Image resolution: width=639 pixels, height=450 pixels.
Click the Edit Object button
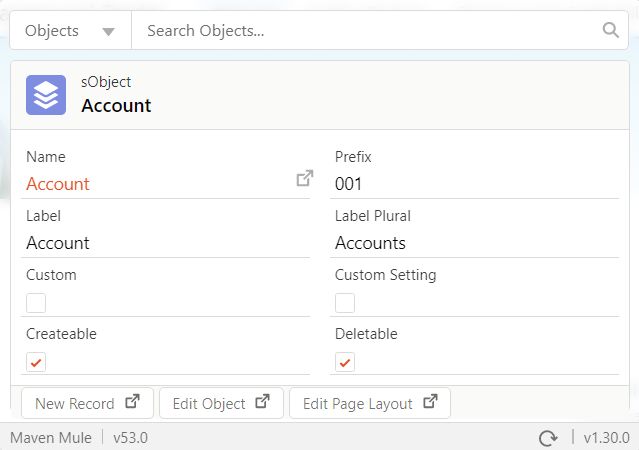point(221,403)
